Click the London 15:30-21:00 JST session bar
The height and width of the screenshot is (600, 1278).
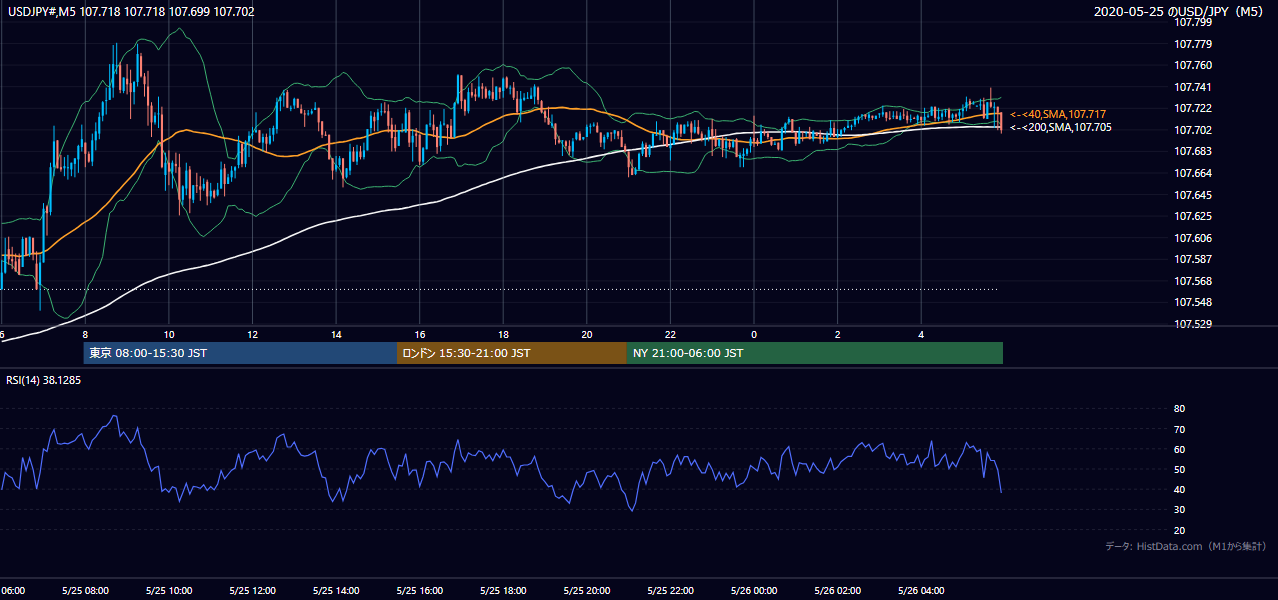[512, 353]
